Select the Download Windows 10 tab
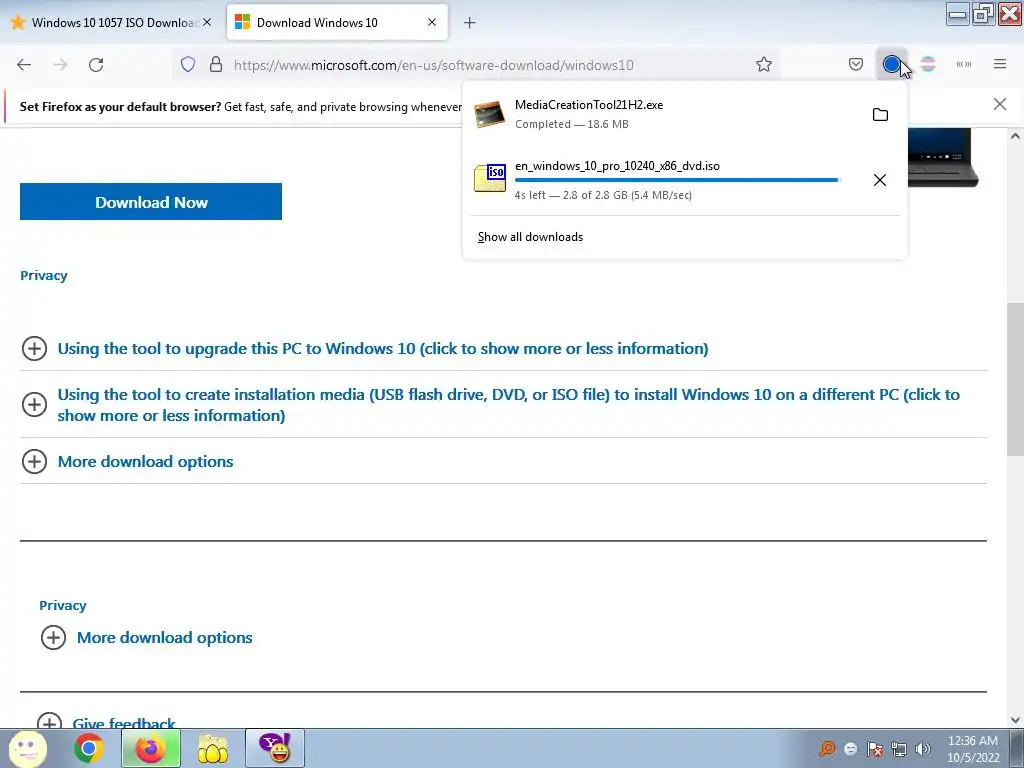Image resolution: width=1024 pixels, height=768 pixels. tap(337, 23)
